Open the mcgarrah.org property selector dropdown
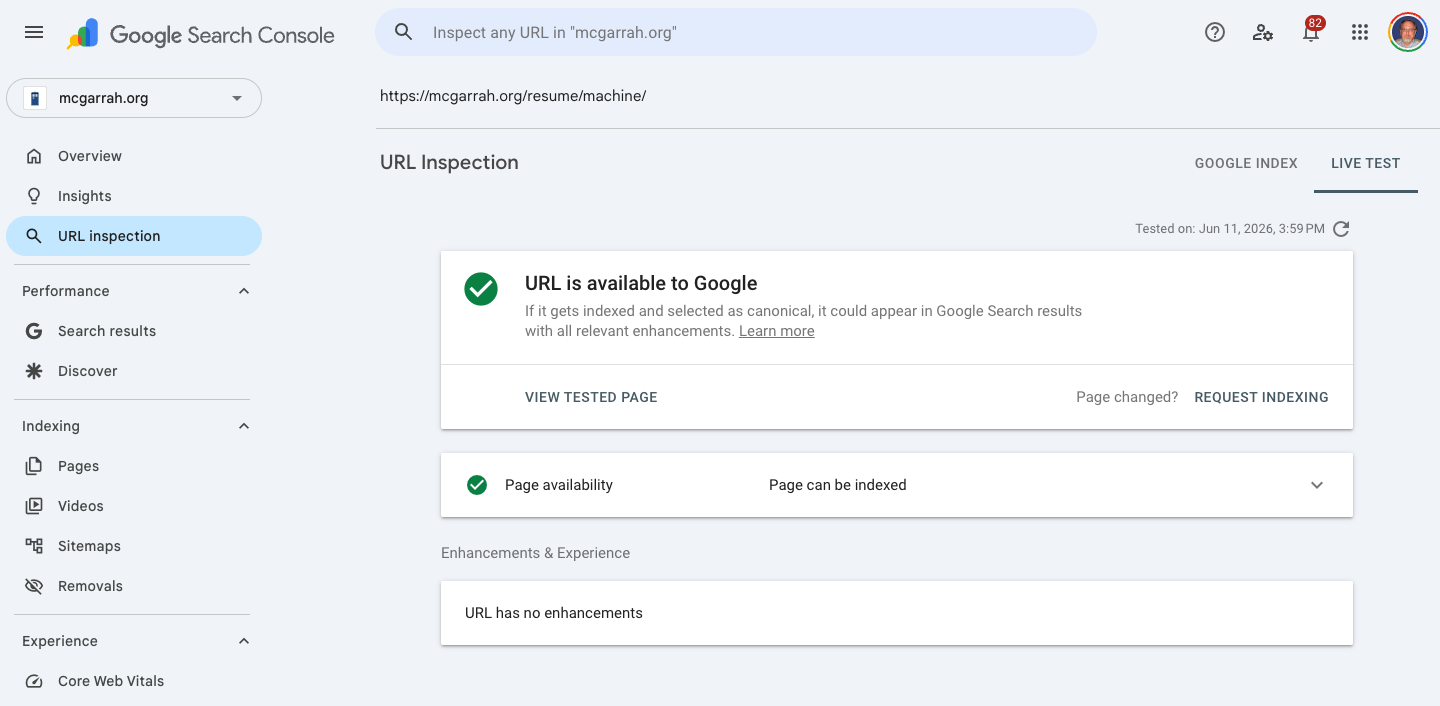The height and width of the screenshot is (706, 1440). point(134,98)
